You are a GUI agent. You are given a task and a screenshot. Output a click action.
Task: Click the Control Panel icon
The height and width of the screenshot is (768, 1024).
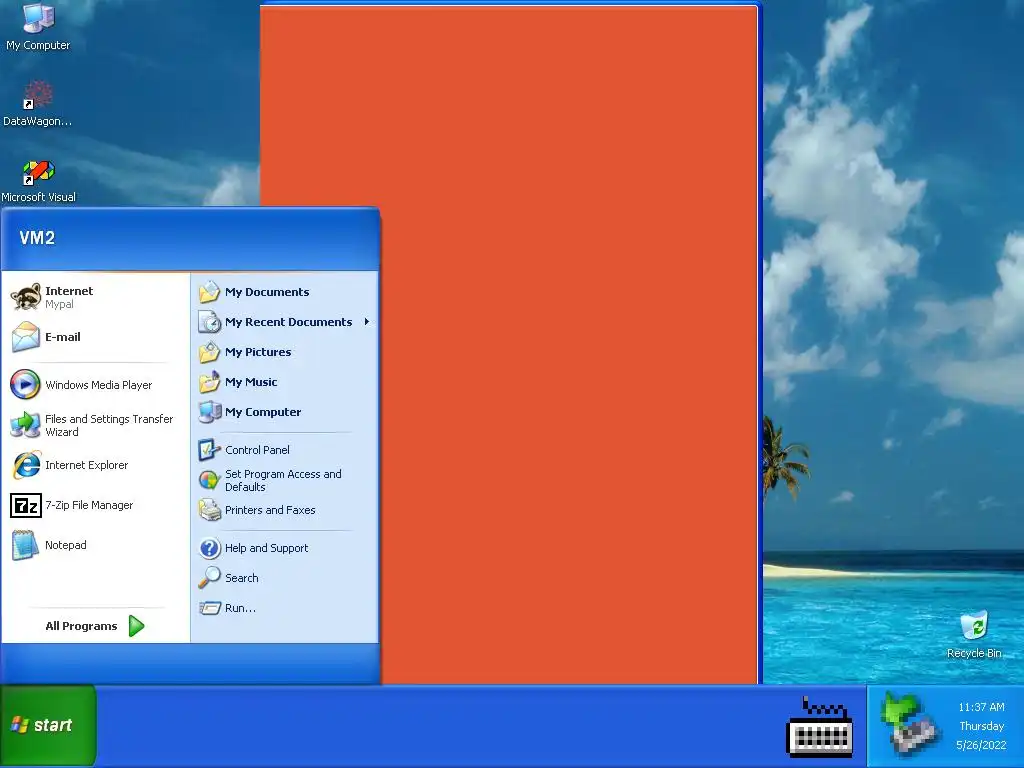210,450
